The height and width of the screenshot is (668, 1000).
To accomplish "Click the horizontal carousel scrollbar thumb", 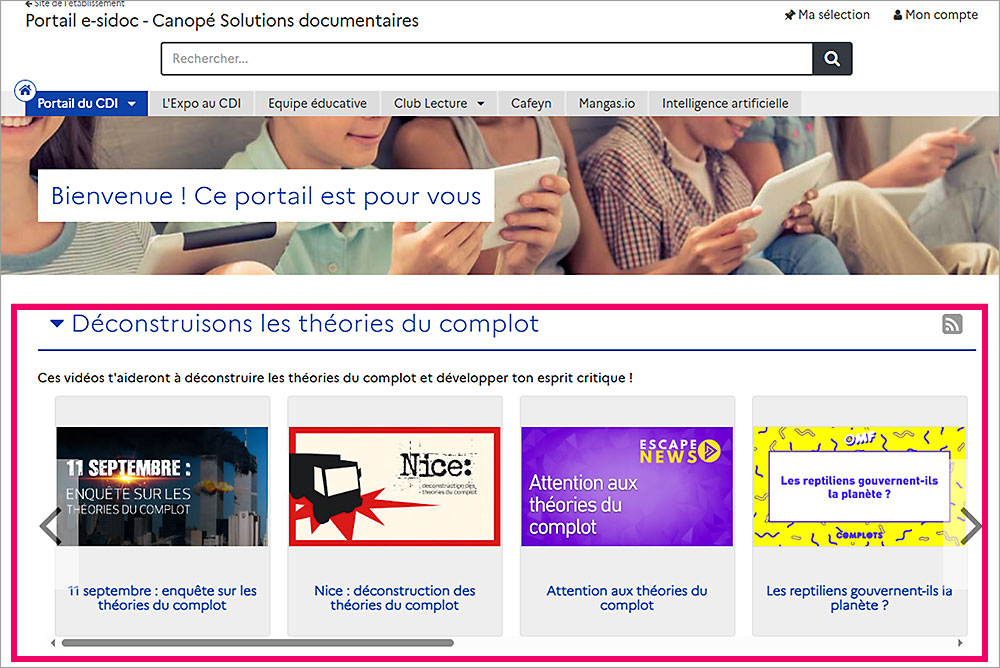I will pyautogui.click(x=257, y=643).
